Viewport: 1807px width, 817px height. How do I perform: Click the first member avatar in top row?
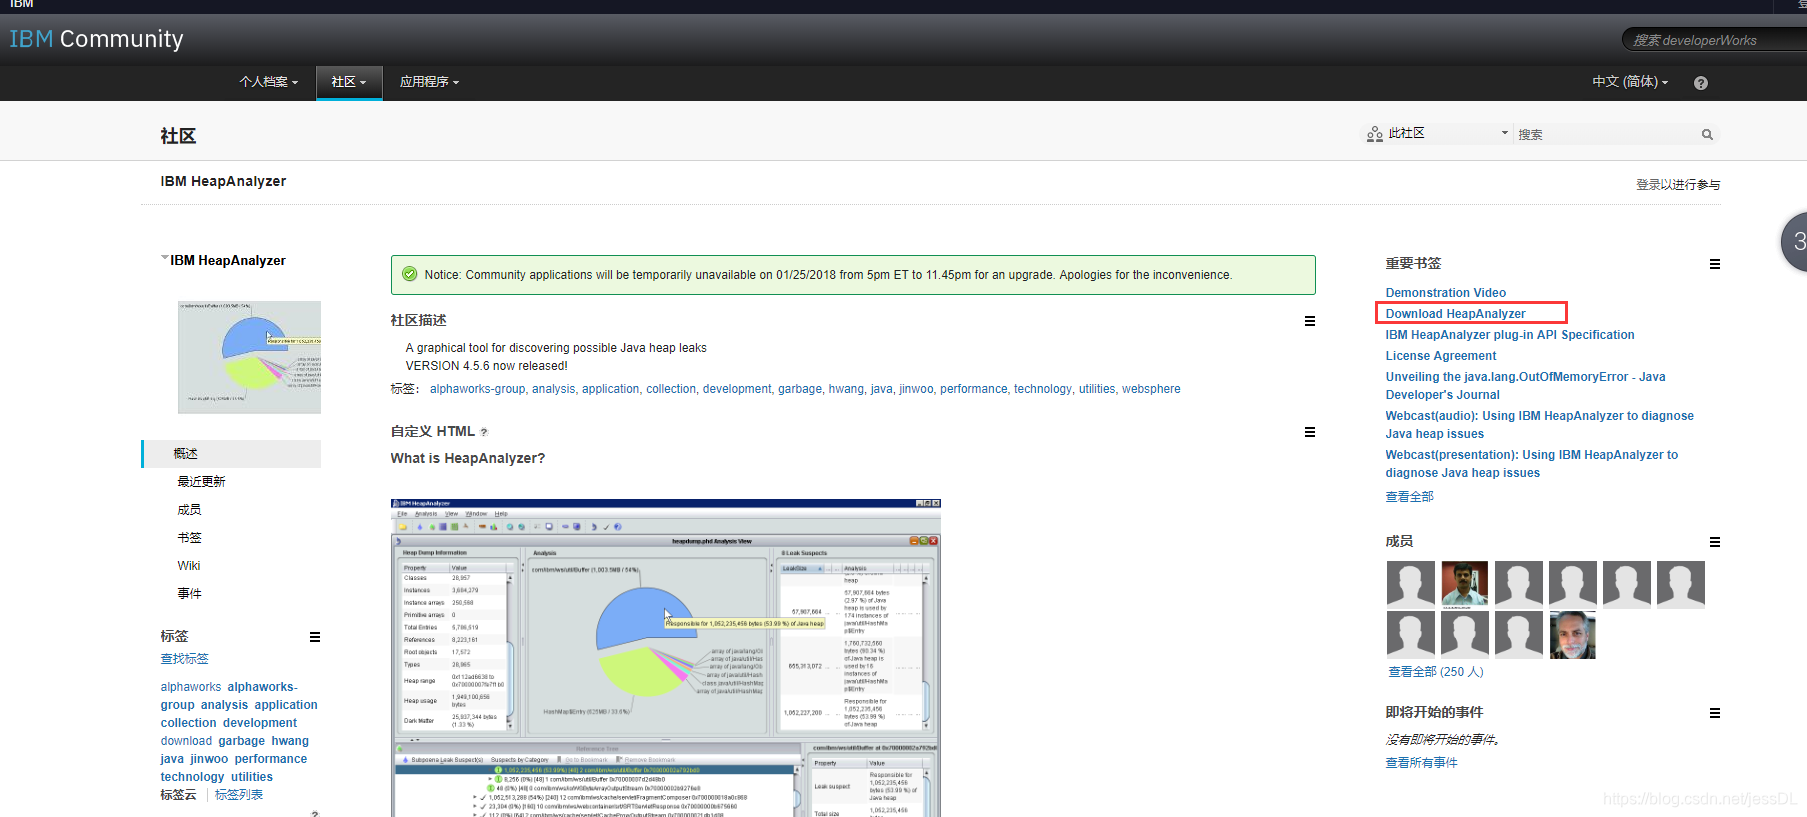(x=1411, y=584)
